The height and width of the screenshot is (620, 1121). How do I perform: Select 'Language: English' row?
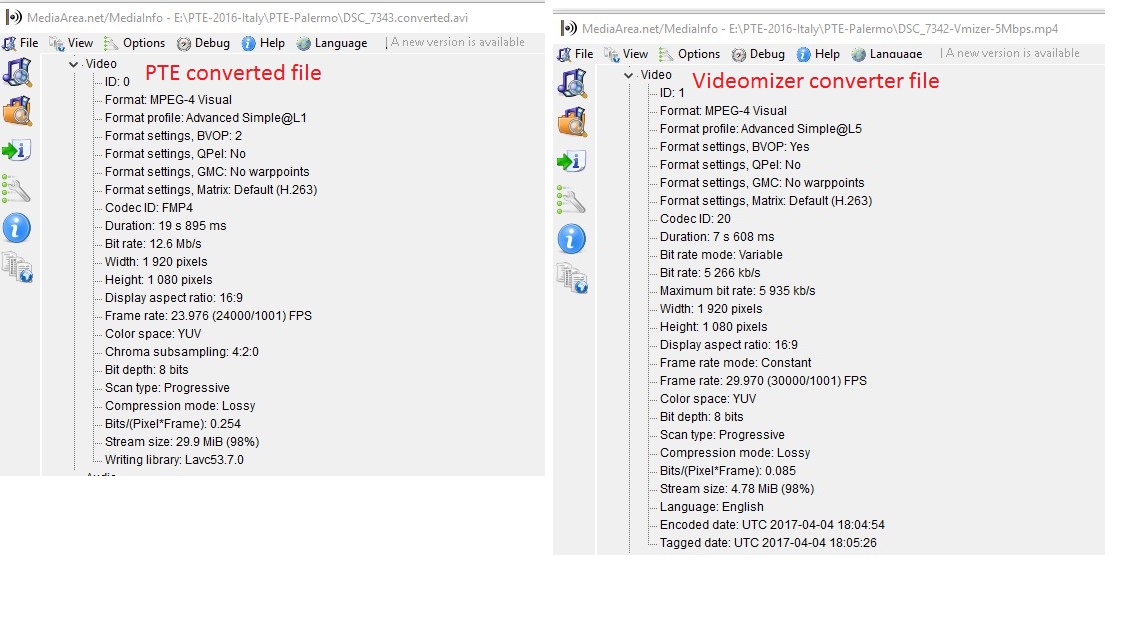pyautogui.click(x=712, y=507)
